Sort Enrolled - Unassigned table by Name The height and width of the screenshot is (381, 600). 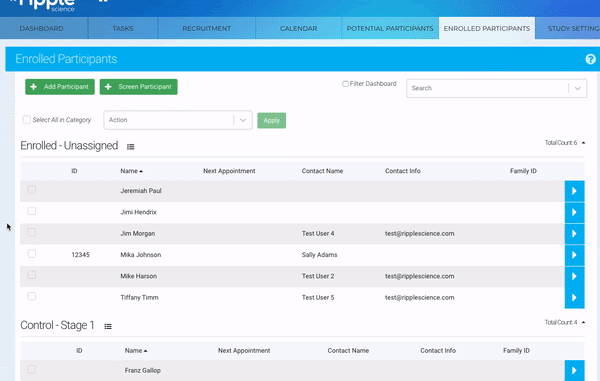point(131,171)
